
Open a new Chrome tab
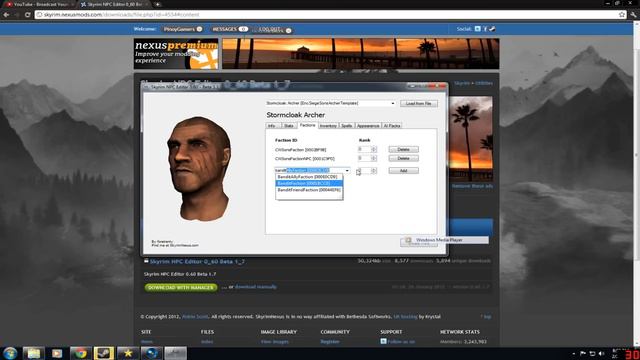coord(158,4)
